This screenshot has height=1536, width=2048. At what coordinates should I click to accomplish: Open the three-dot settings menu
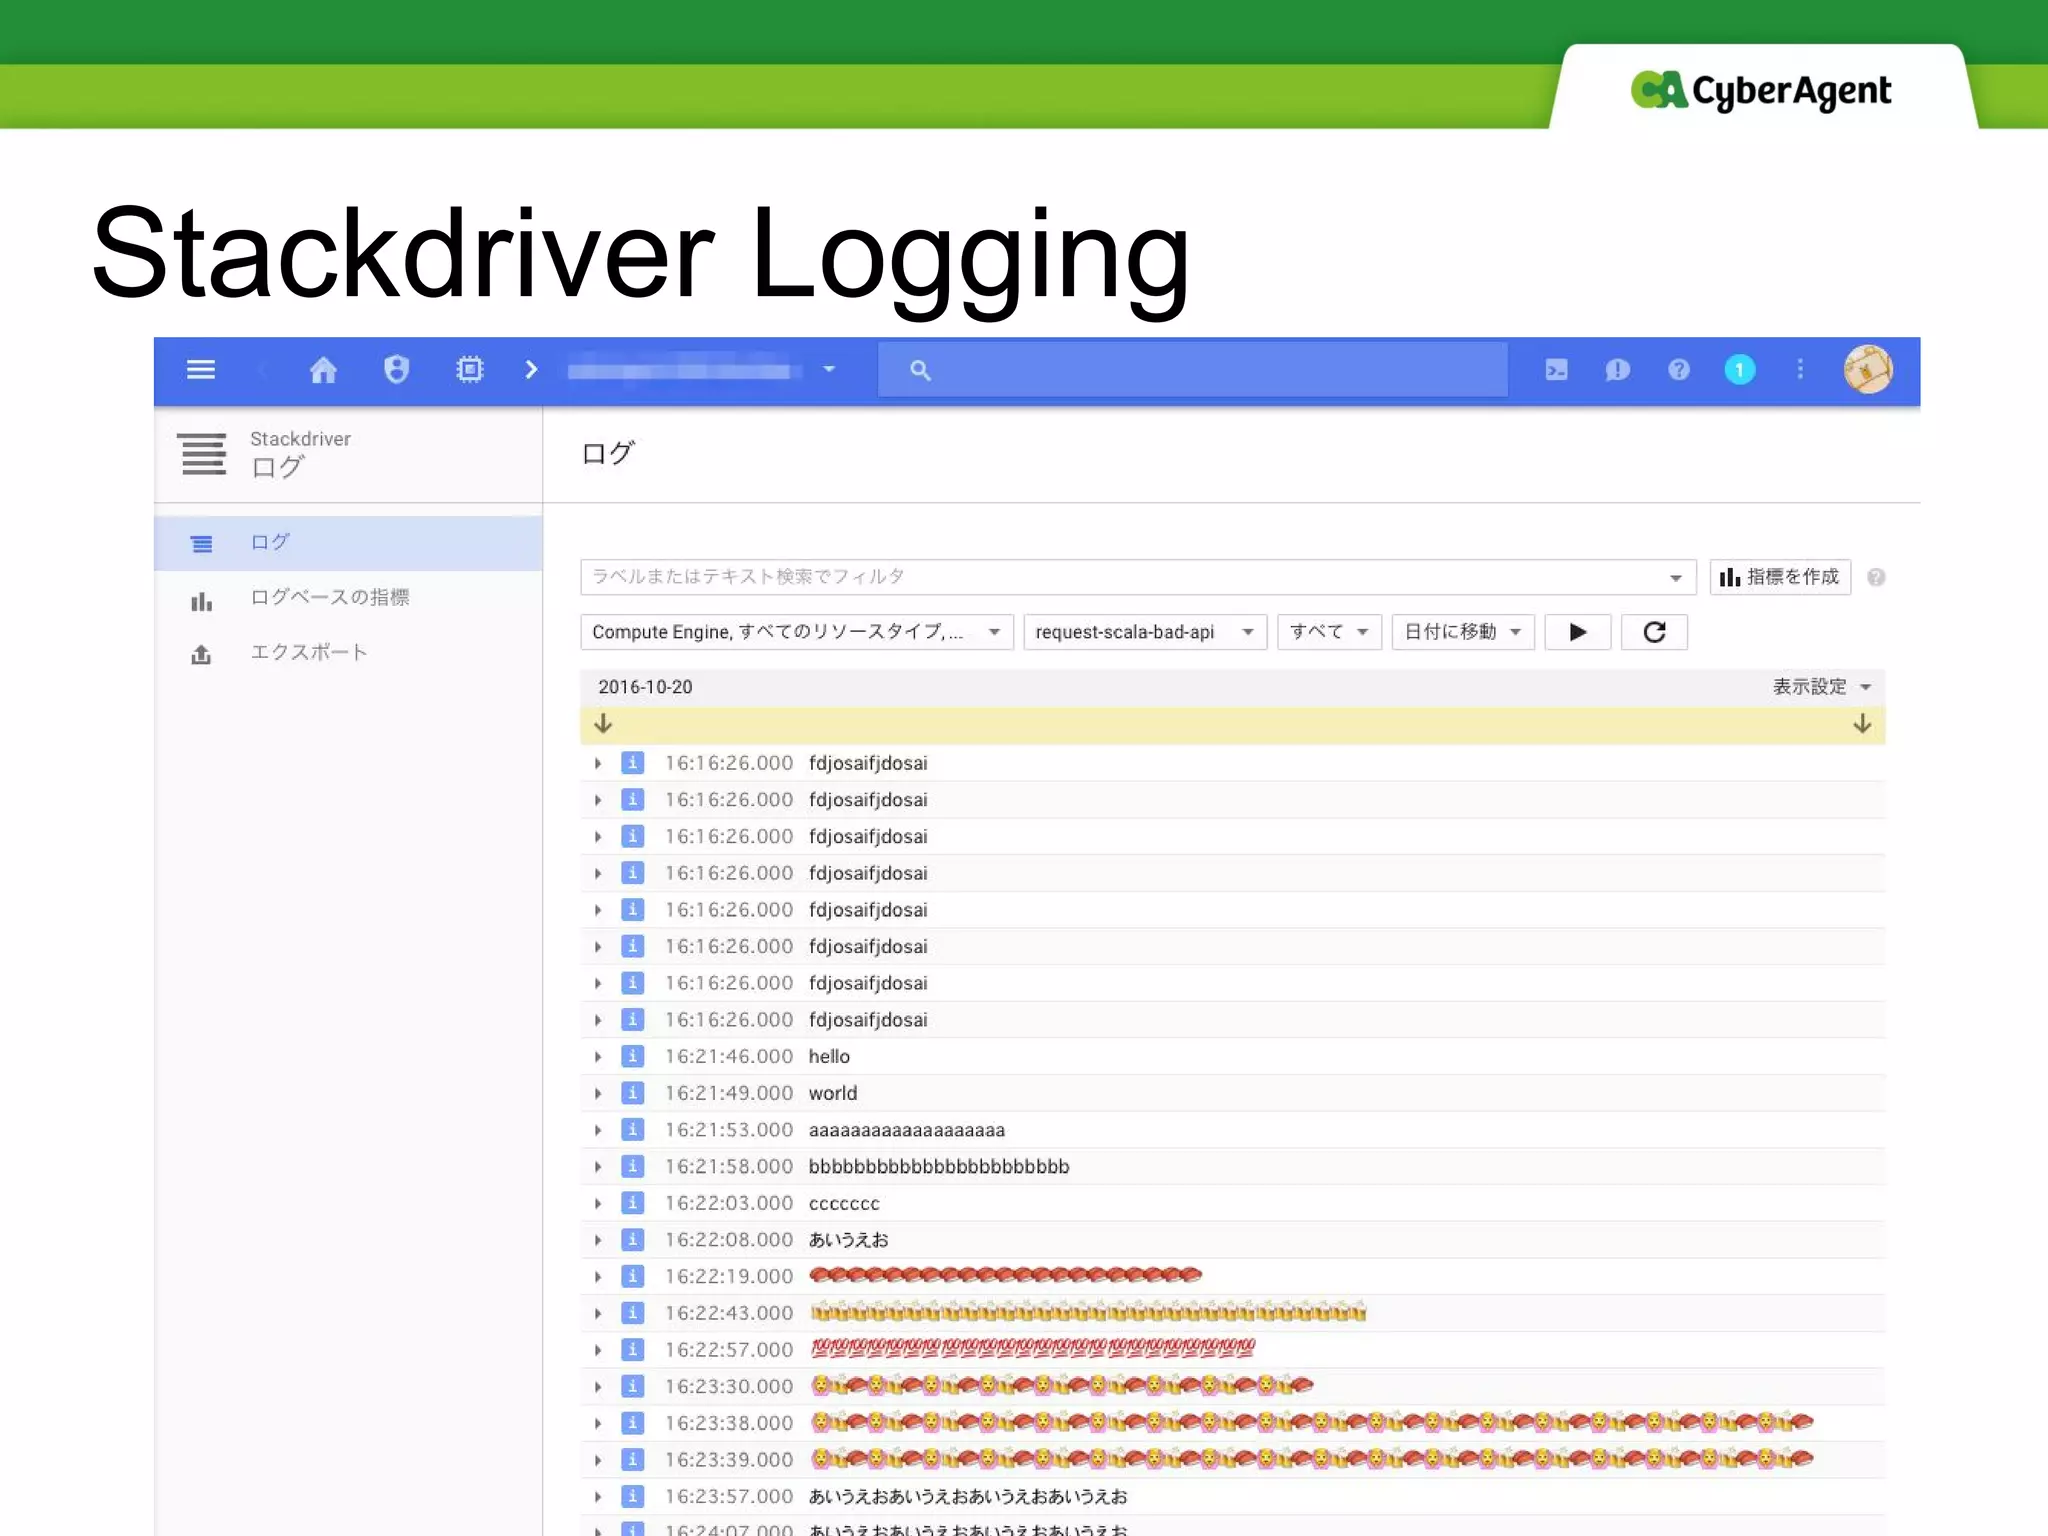(1800, 370)
